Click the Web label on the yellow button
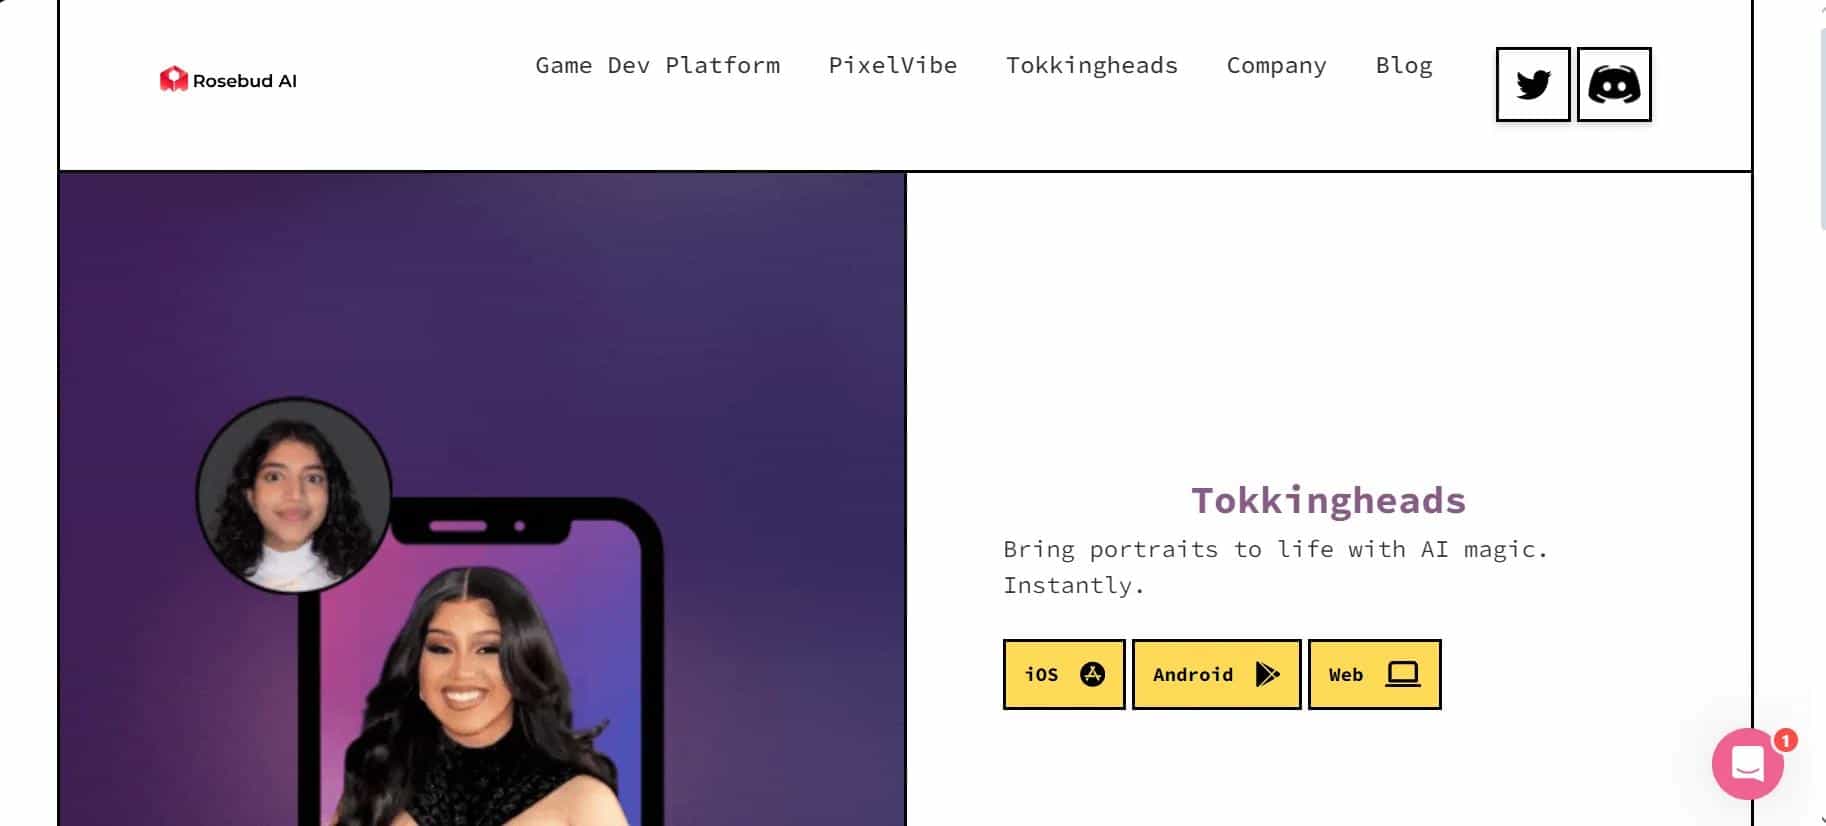1826x826 pixels. tap(1345, 674)
